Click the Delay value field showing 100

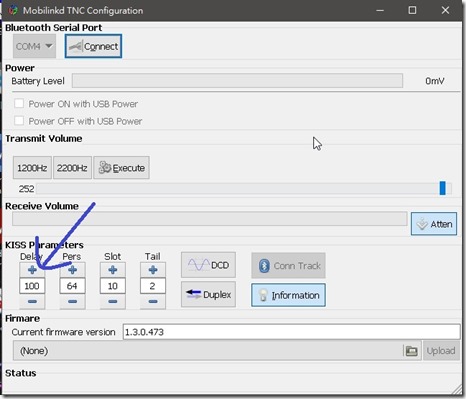[32, 286]
